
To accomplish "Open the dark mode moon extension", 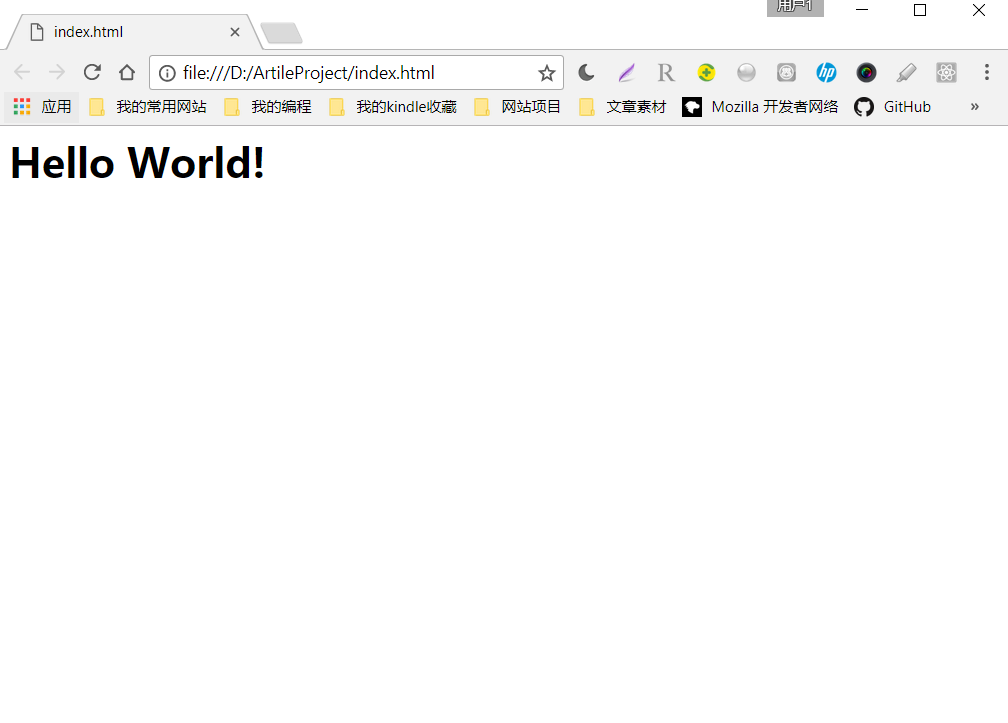I will (586, 72).
